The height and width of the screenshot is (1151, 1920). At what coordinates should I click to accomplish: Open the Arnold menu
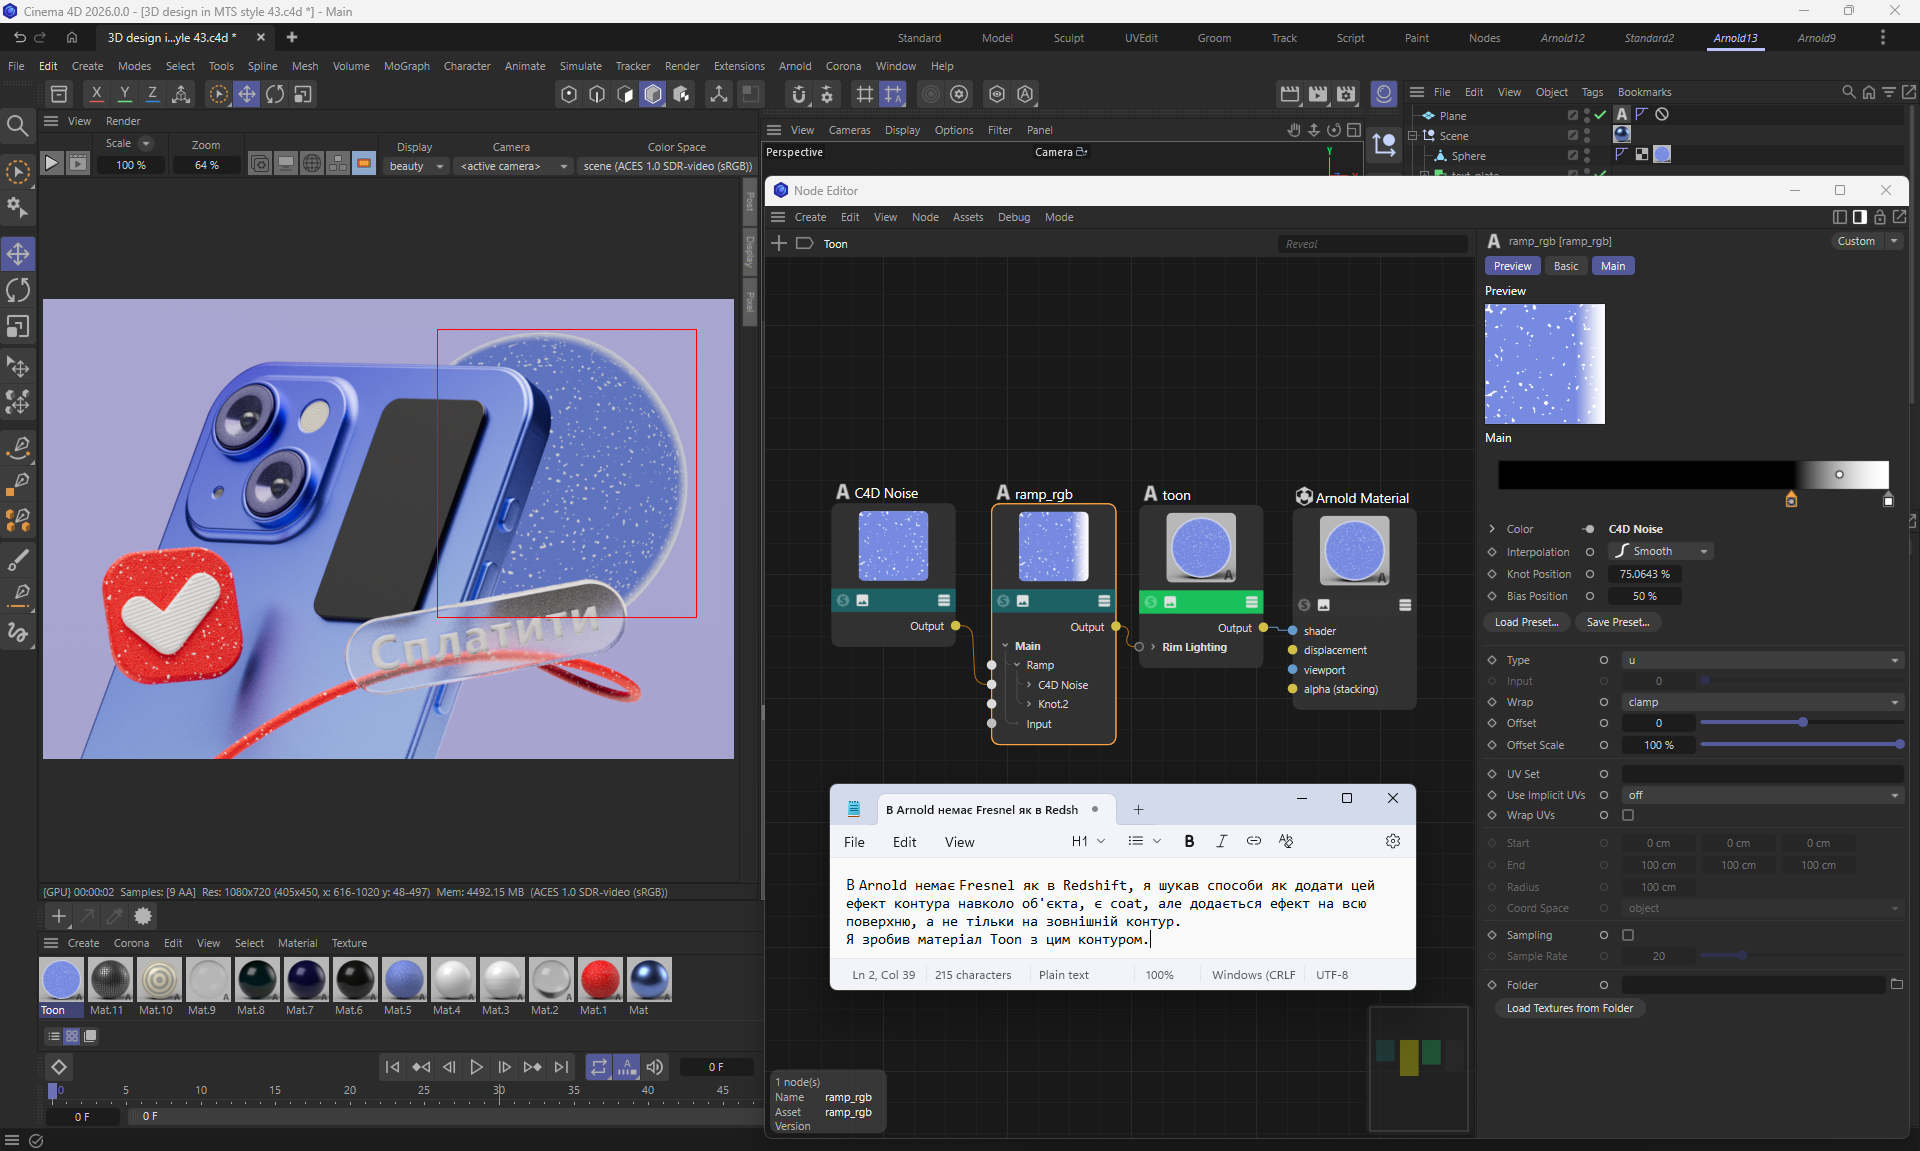[795, 66]
